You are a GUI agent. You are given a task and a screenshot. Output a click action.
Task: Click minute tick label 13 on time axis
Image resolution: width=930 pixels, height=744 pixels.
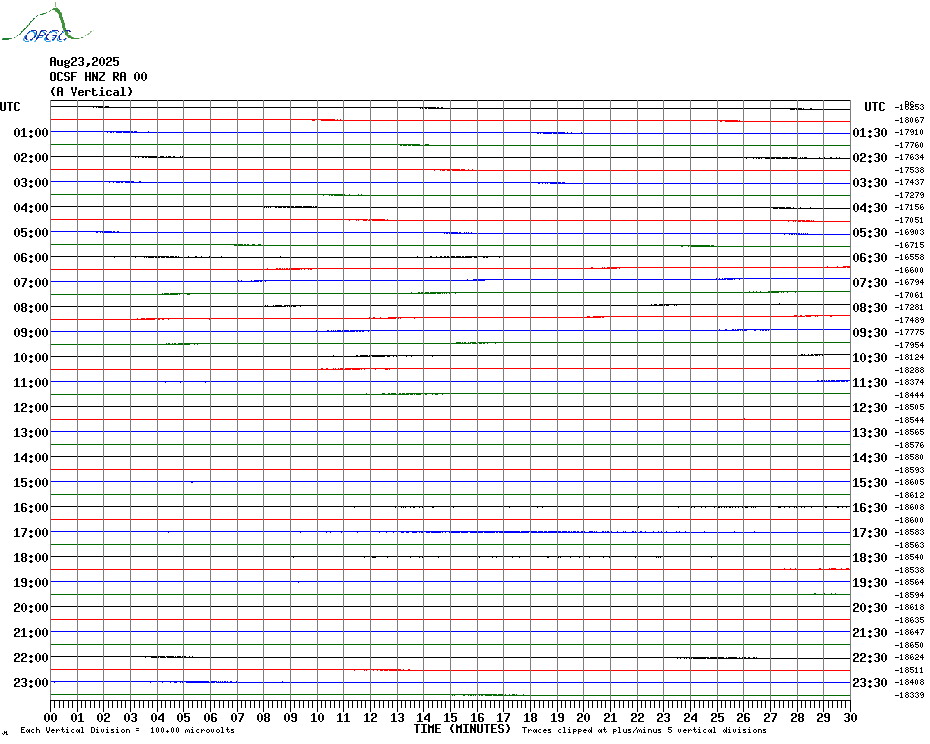click(397, 718)
